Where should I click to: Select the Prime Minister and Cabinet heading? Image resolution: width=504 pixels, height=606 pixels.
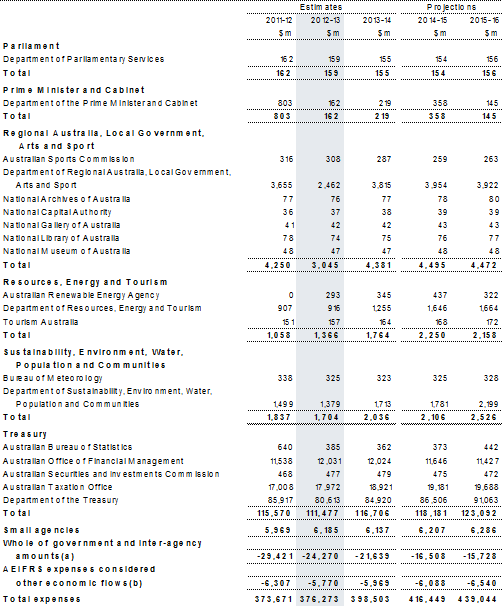pos(73,90)
